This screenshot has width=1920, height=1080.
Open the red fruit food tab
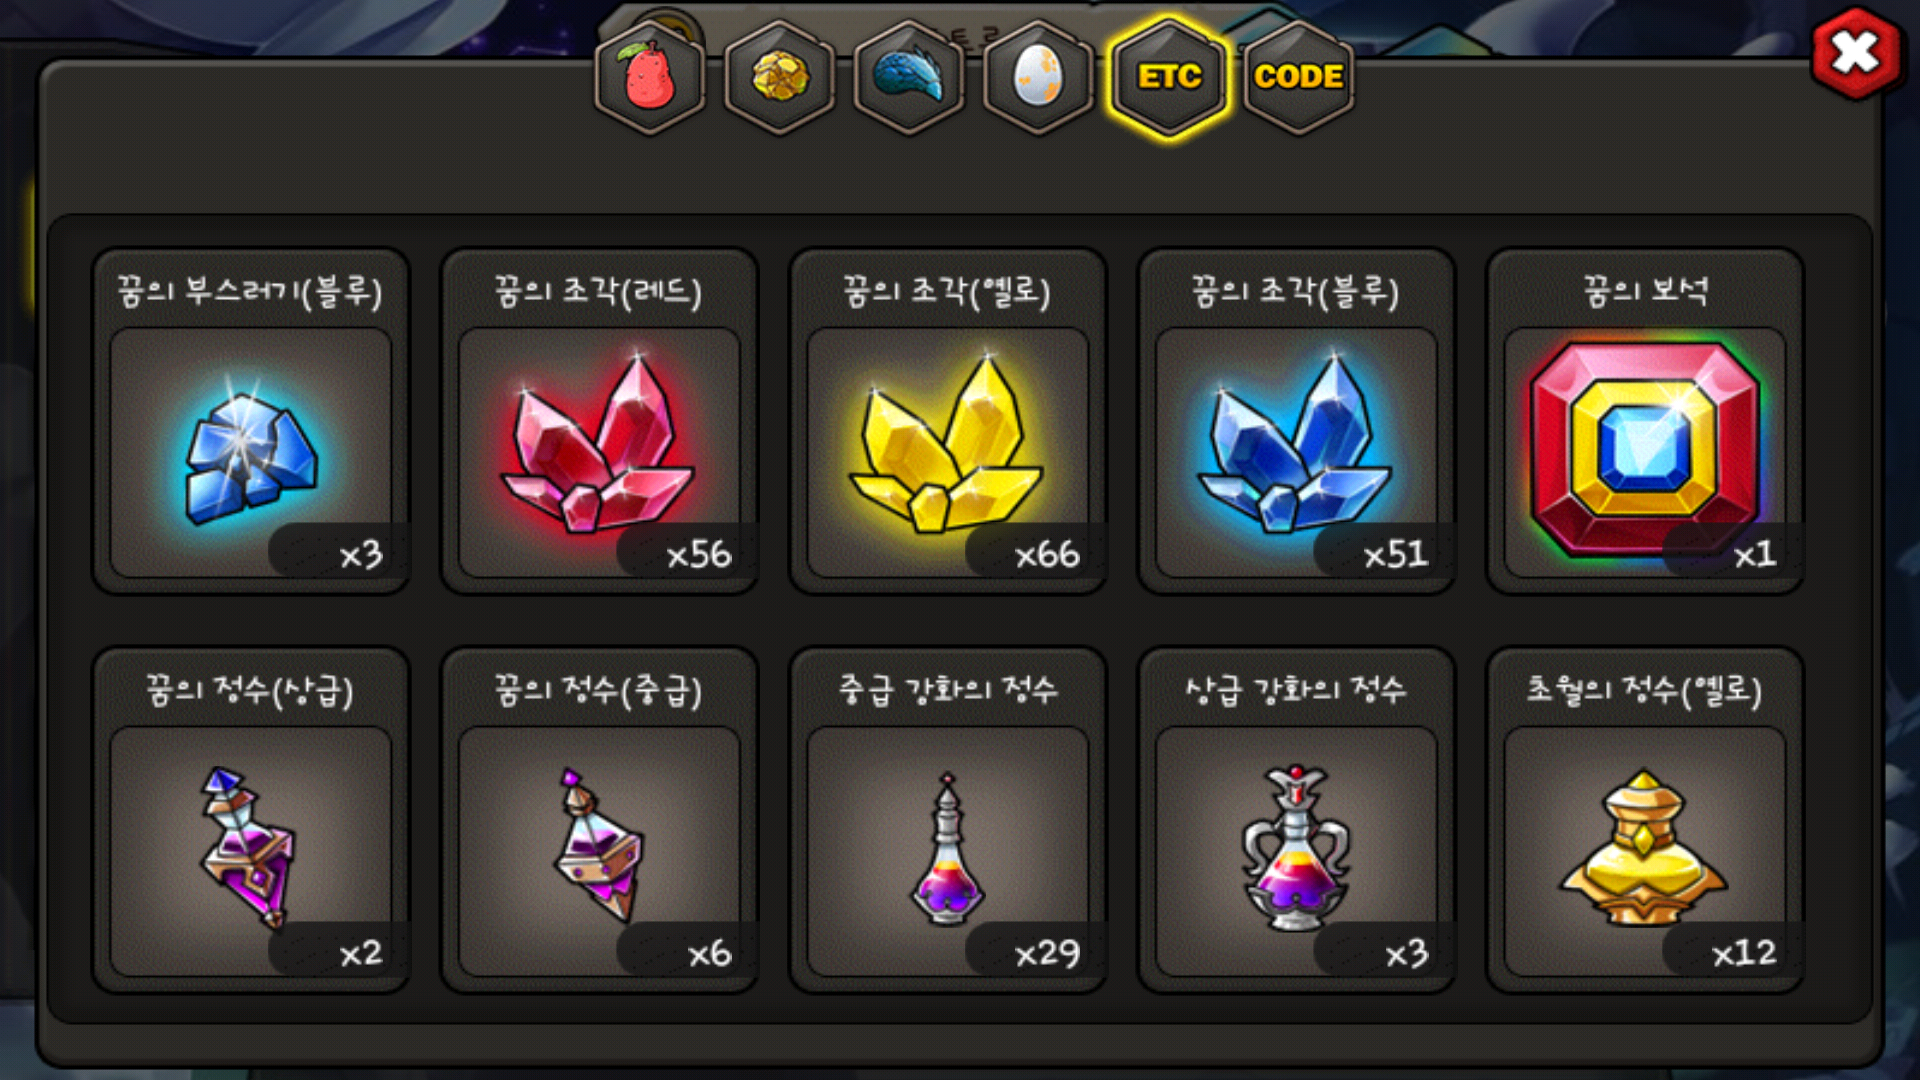[650, 77]
